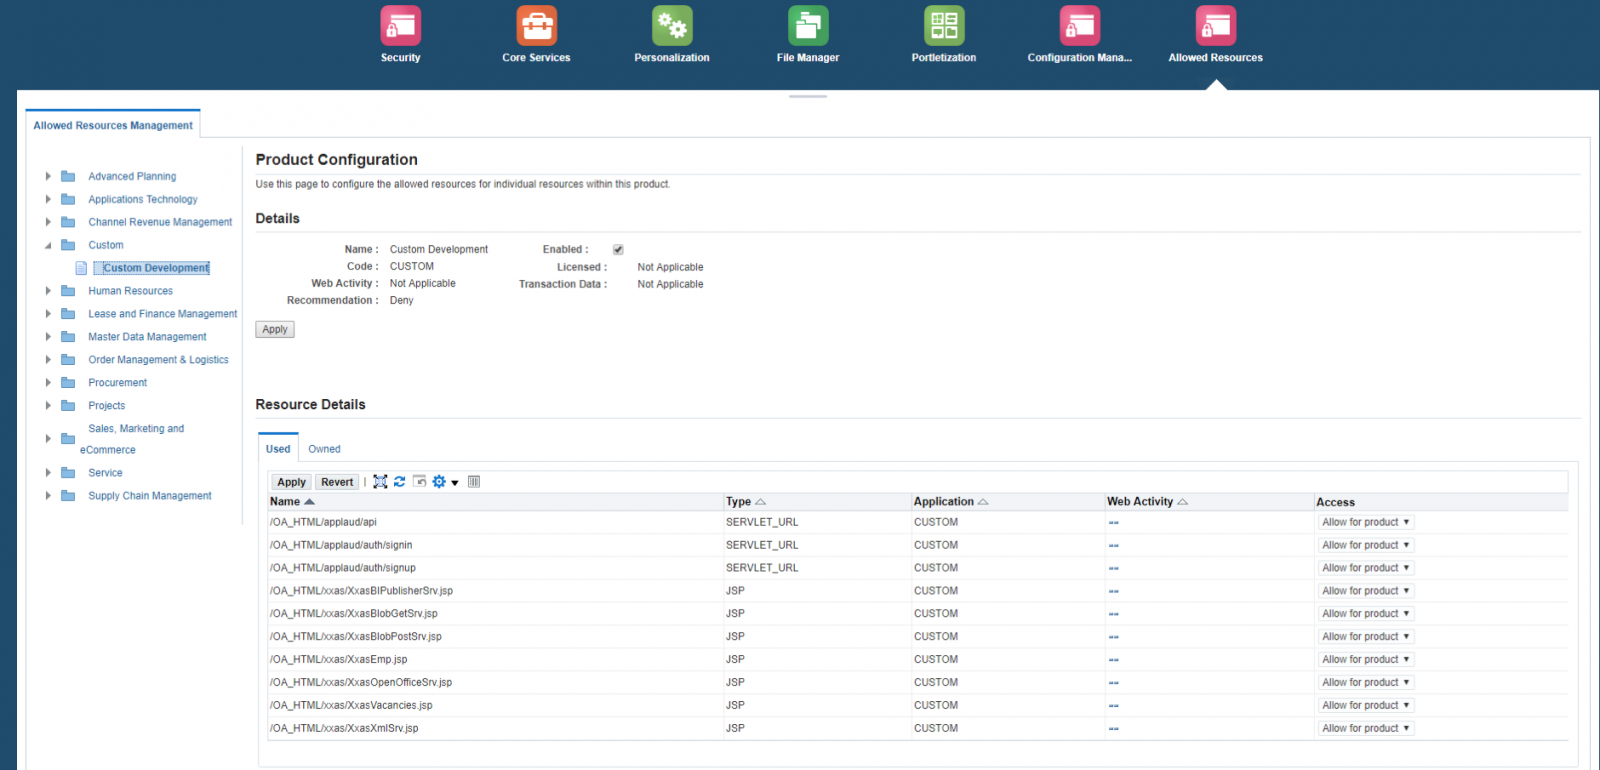This screenshot has width=1600, height=770.
Task: Open Access dropdown for XxasEmp.jsp row
Action: (x=1366, y=660)
